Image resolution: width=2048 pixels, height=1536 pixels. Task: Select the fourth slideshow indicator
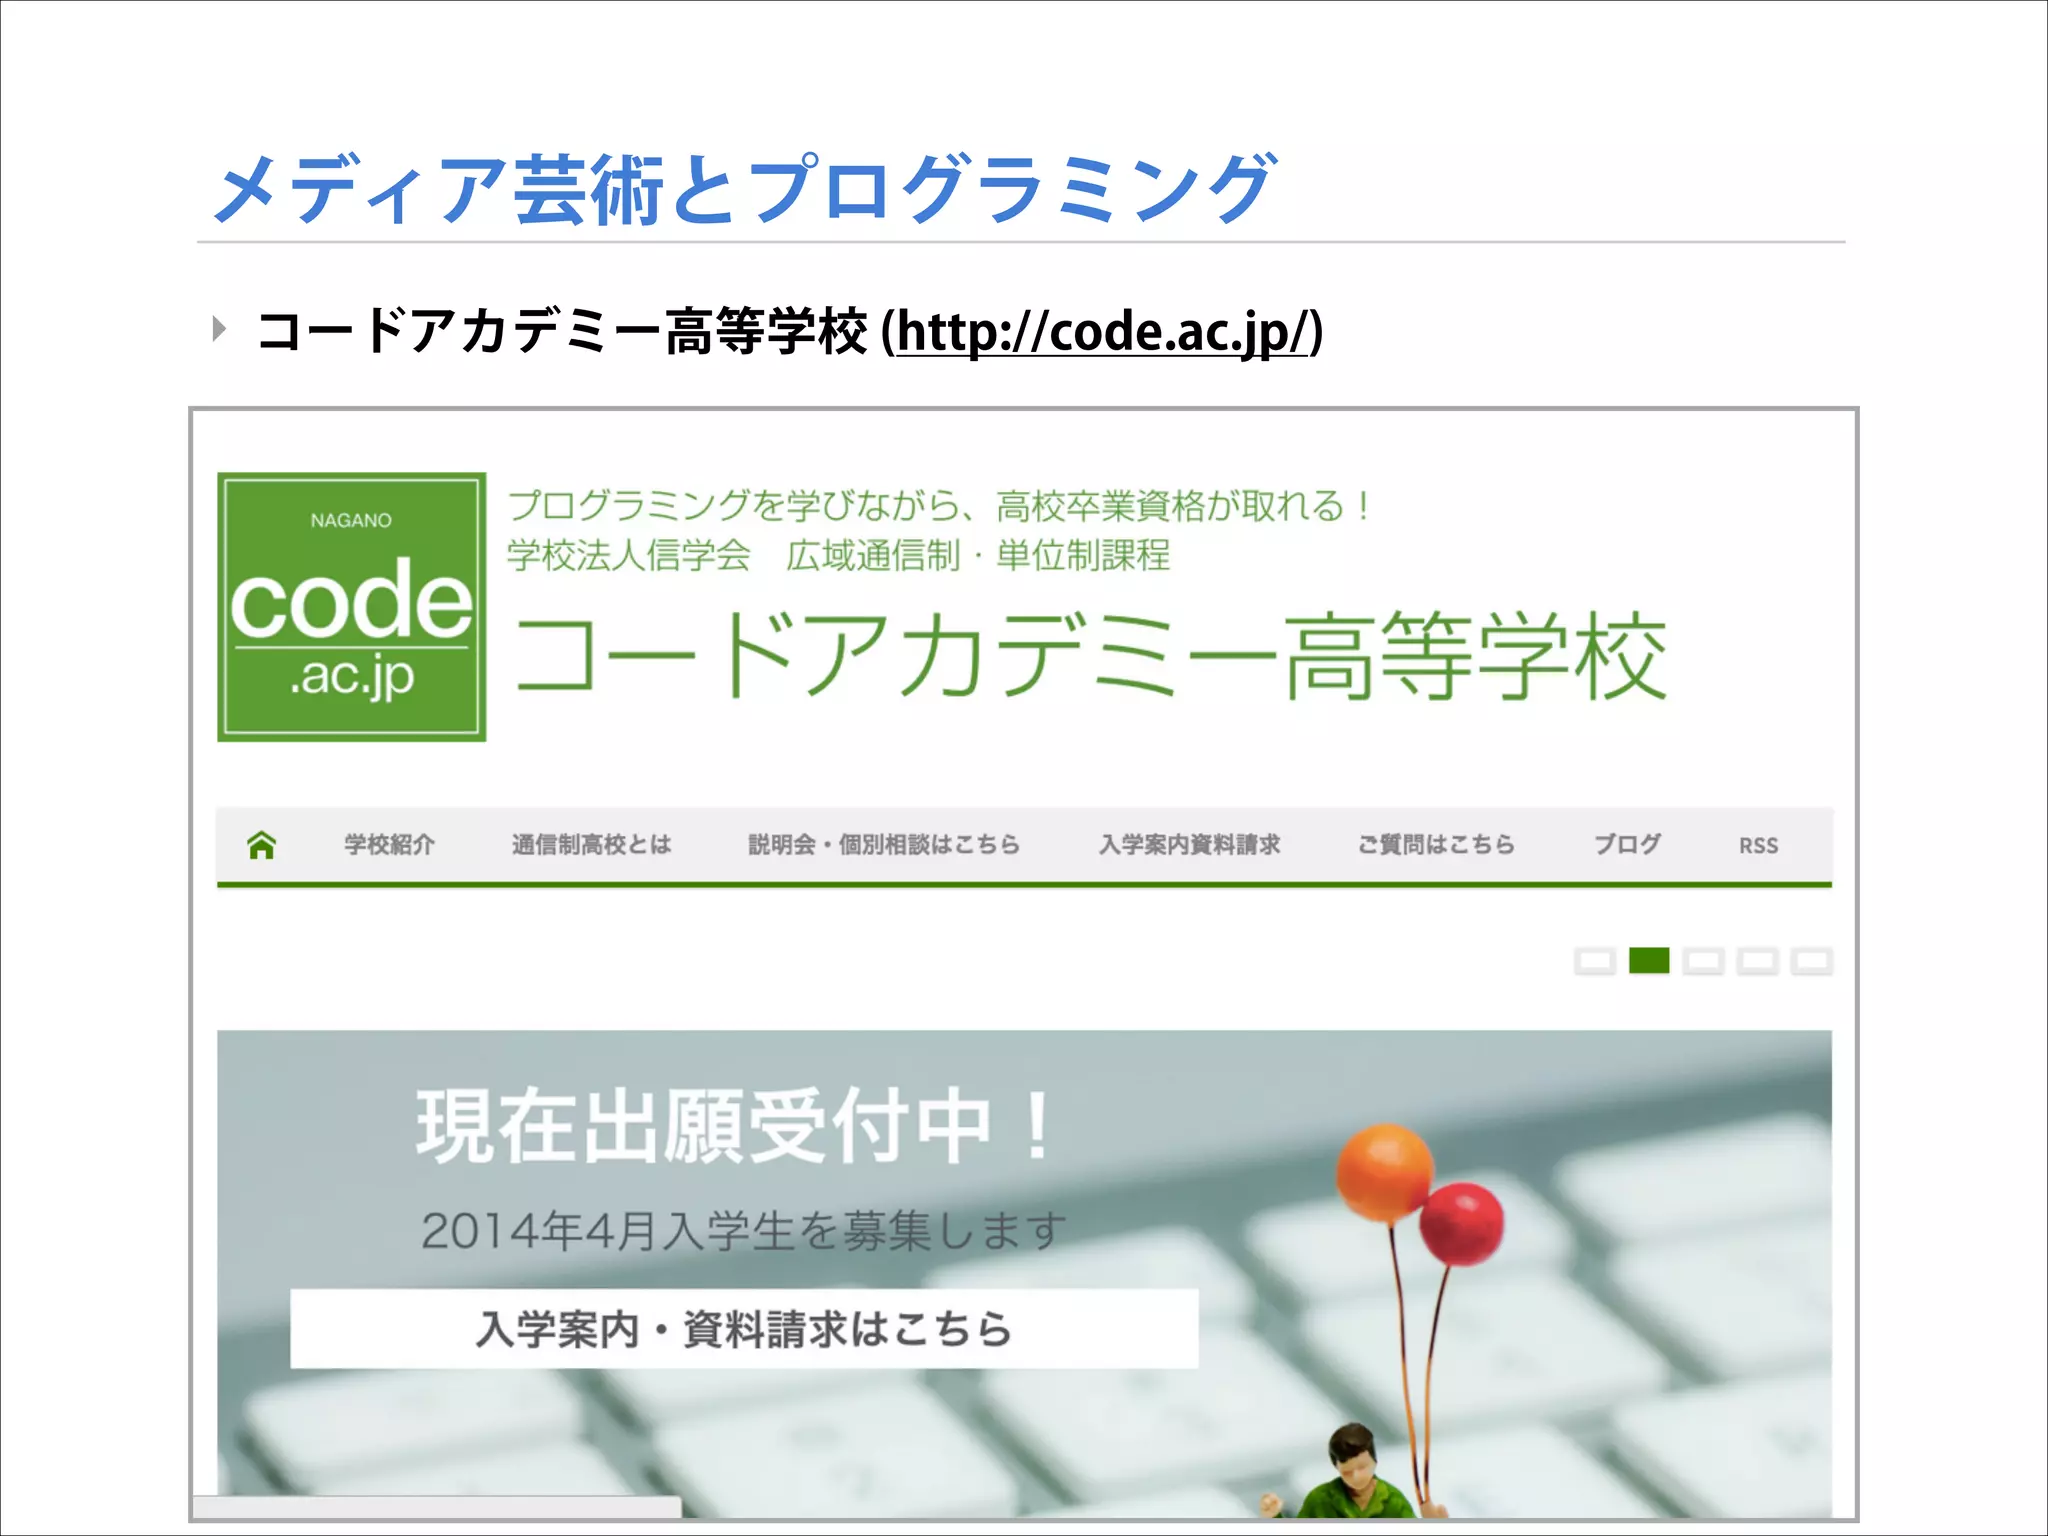(x=1757, y=961)
